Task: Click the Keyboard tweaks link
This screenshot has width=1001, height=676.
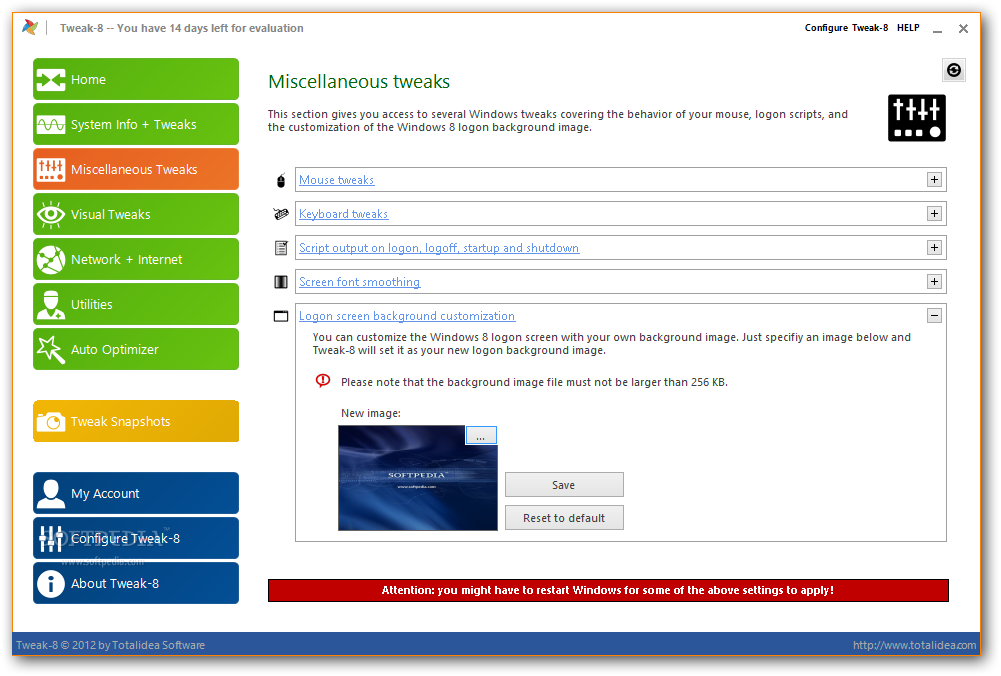Action: click(x=343, y=214)
